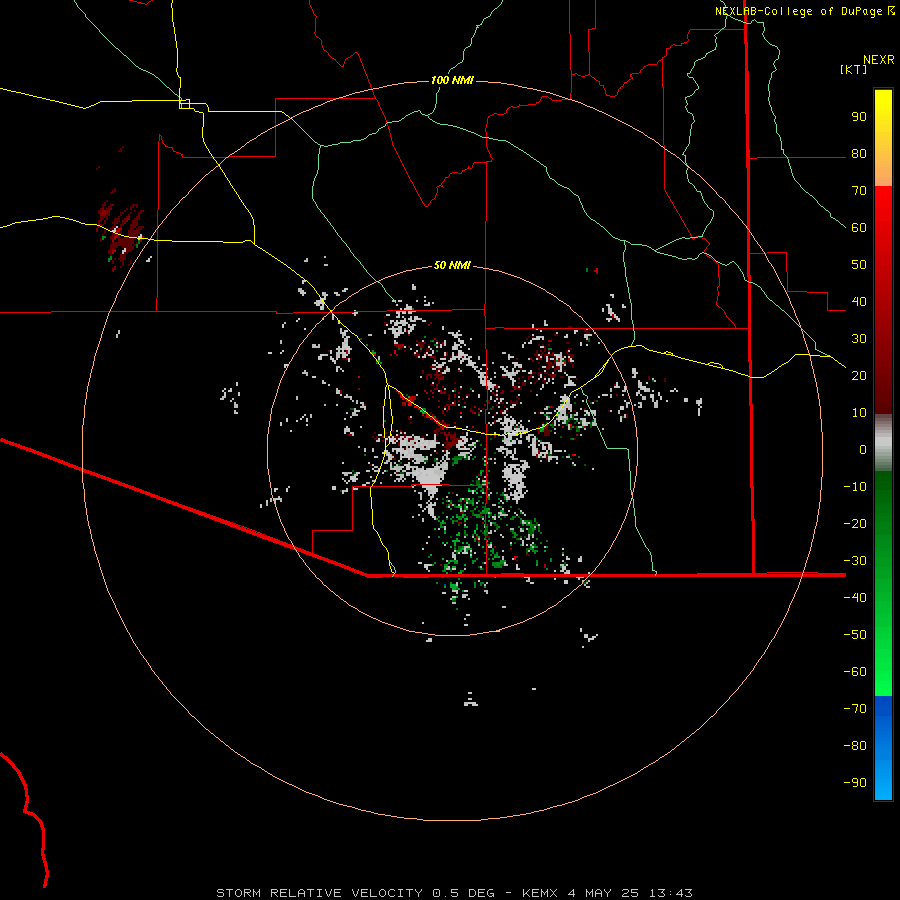Viewport: 900px width, 900px height.
Task: Click the -20 value on the velocity scale
Action: tap(855, 524)
